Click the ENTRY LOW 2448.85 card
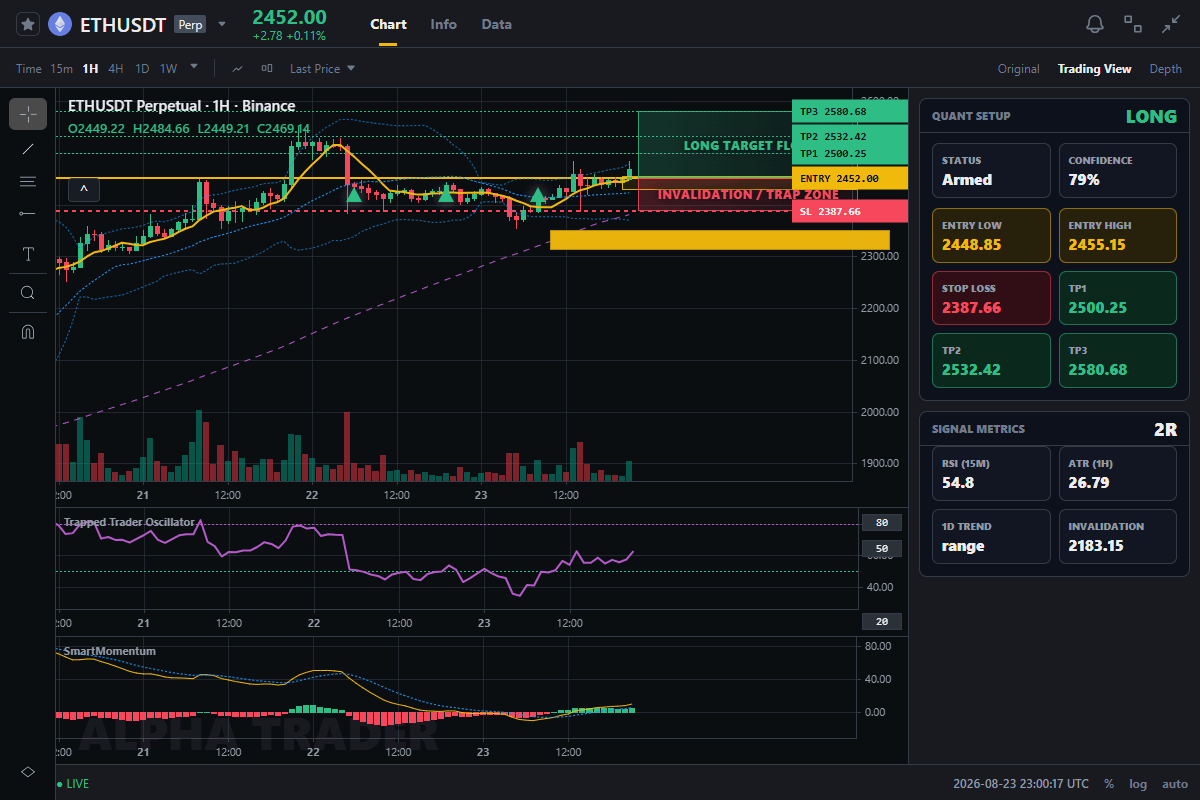Viewport: 1200px width, 800px height. click(991, 235)
